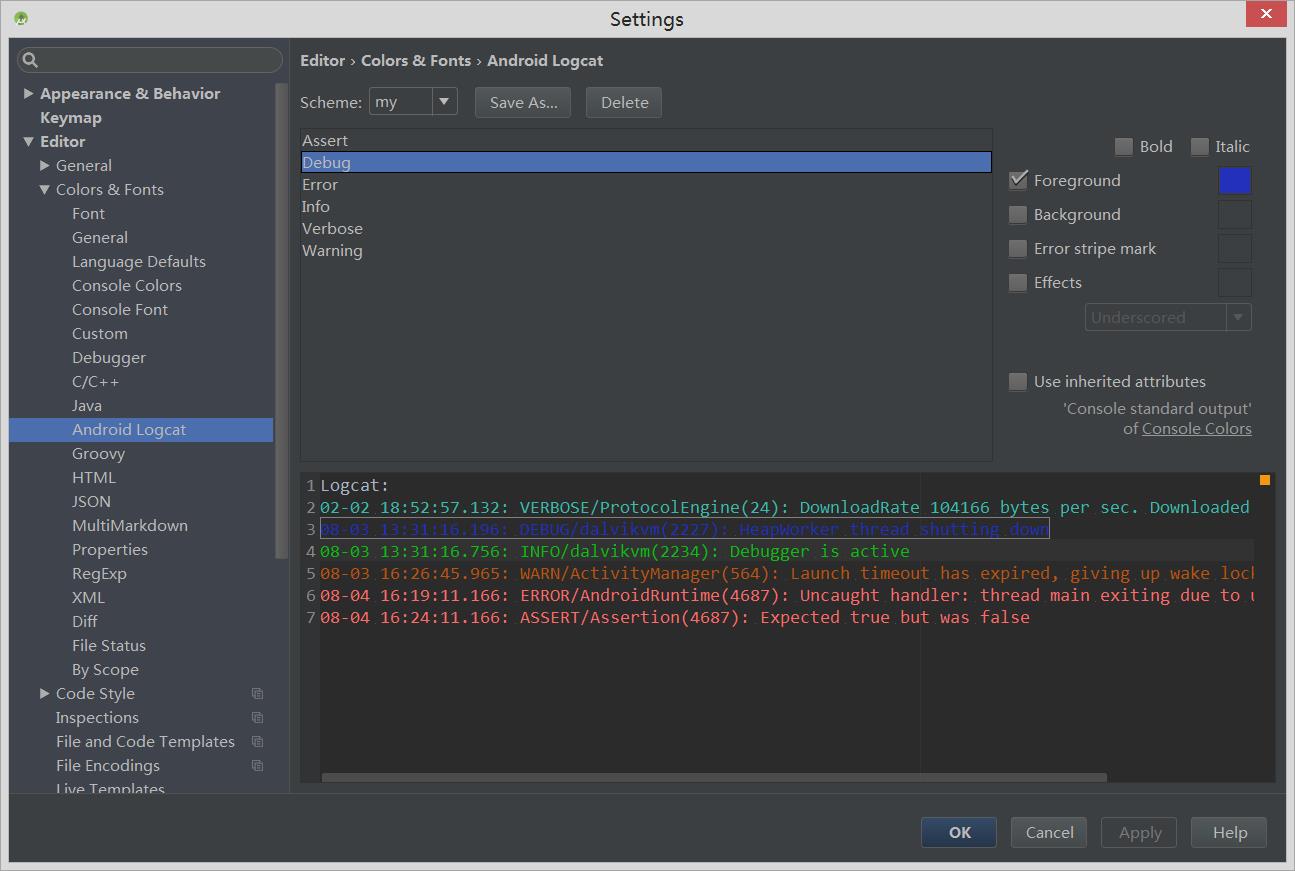Select Verbose in the attributes list

(646, 229)
